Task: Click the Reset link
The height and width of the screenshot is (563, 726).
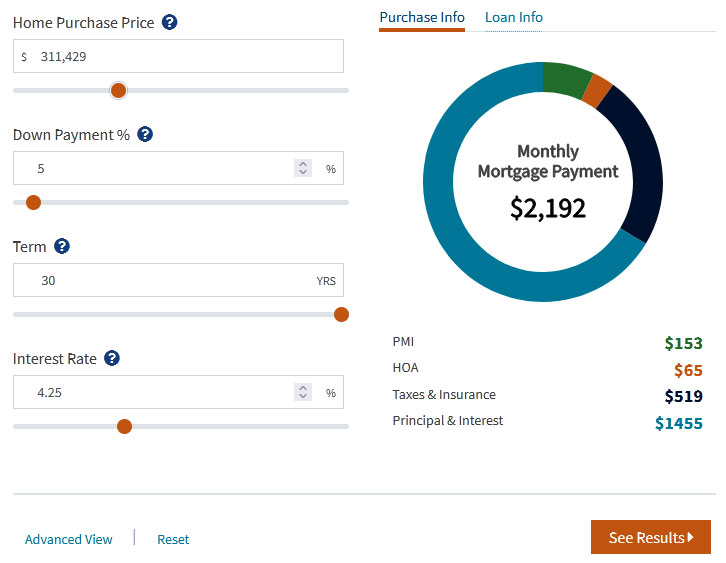Action: pyautogui.click(x=173, y=539)
